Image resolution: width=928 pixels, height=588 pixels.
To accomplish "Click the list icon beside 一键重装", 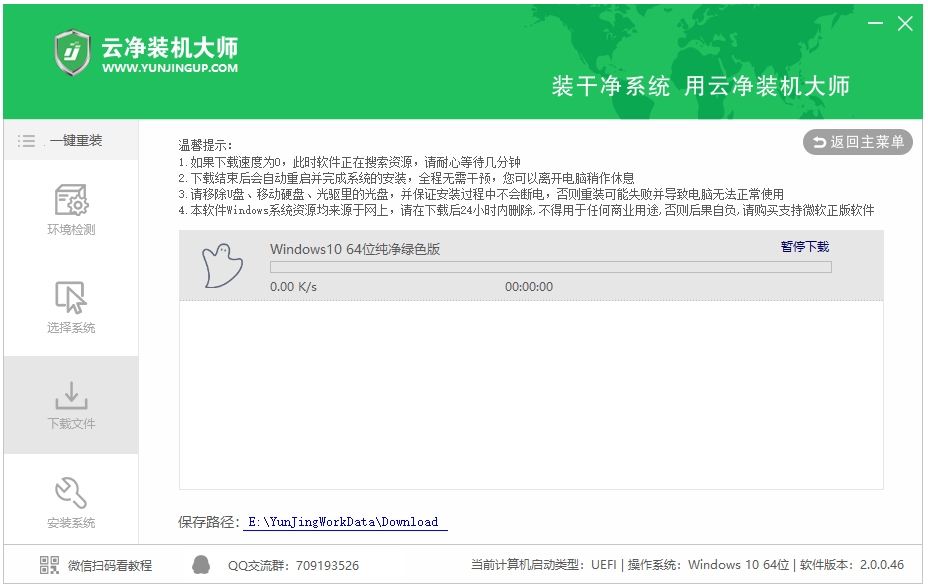I will [26, 141].
